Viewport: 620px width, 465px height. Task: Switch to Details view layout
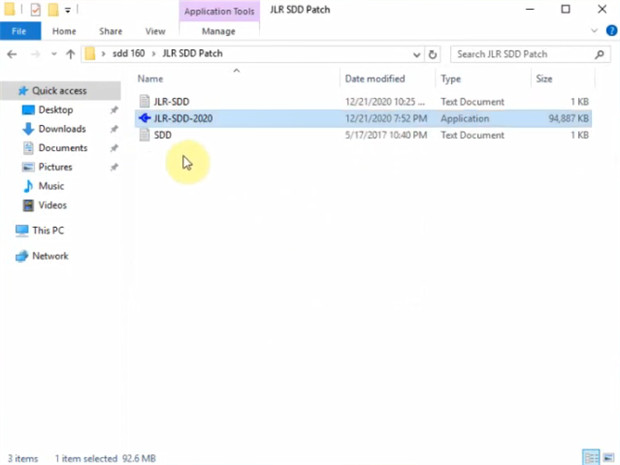[x=592, y=458]
